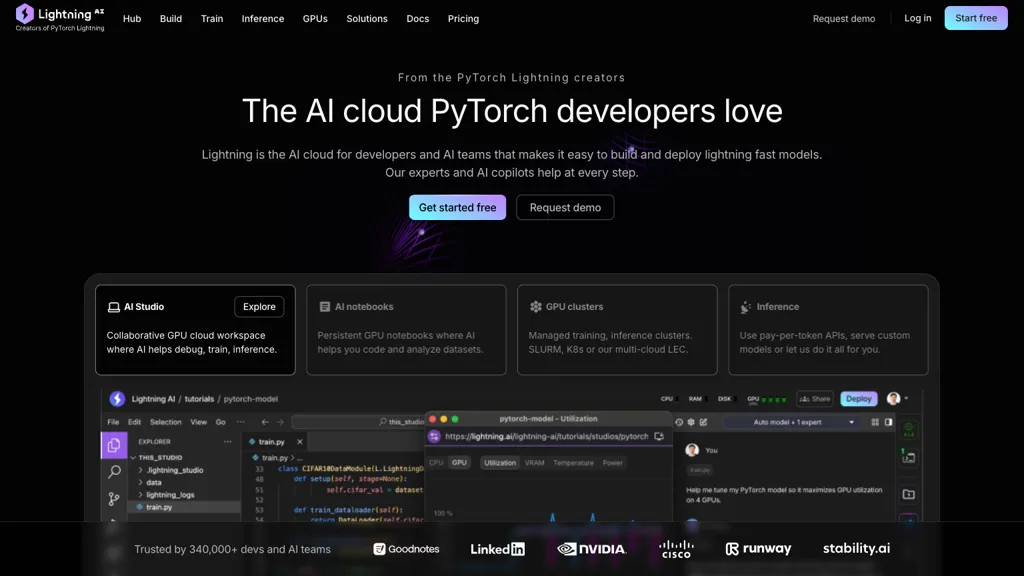Viewport: 1024px width, 576px height.
Task: Click the Get started free button
Action: (x=457, y=207)
